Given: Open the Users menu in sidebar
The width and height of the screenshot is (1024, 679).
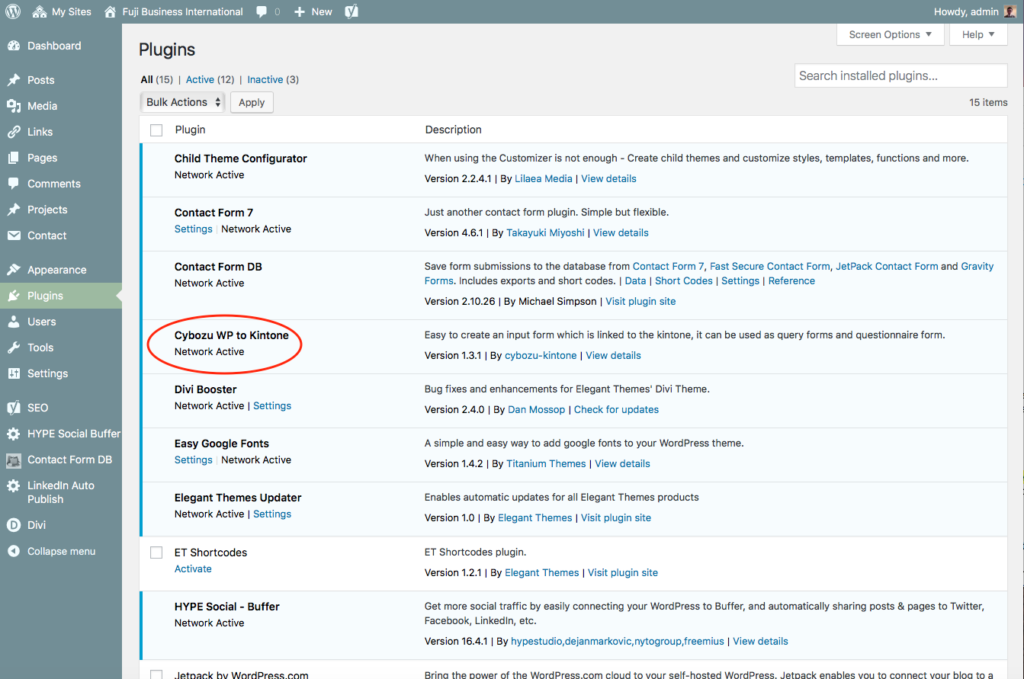Looking at the screenshot, I should tap(42, 322).
